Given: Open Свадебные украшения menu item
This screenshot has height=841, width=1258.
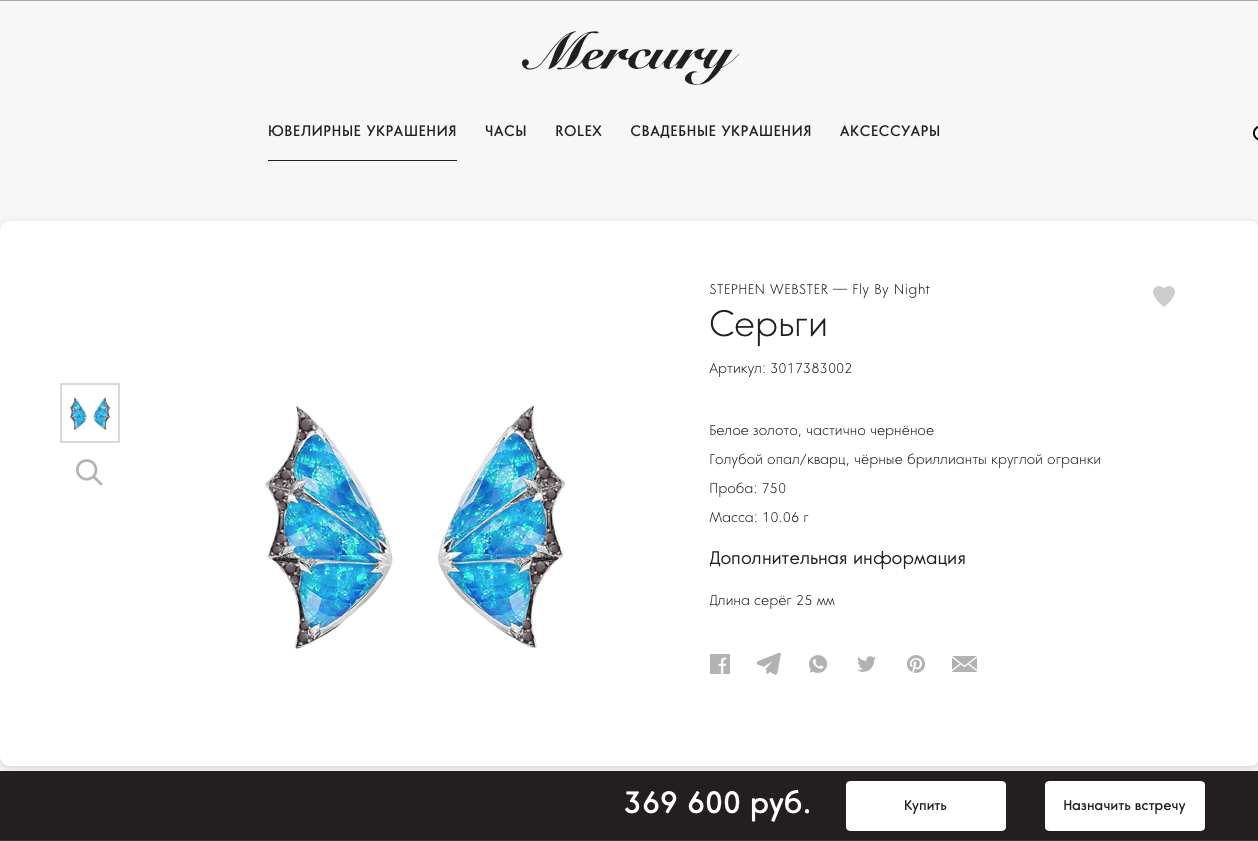Looking at the screenshot, I should (x=721, y=131).
